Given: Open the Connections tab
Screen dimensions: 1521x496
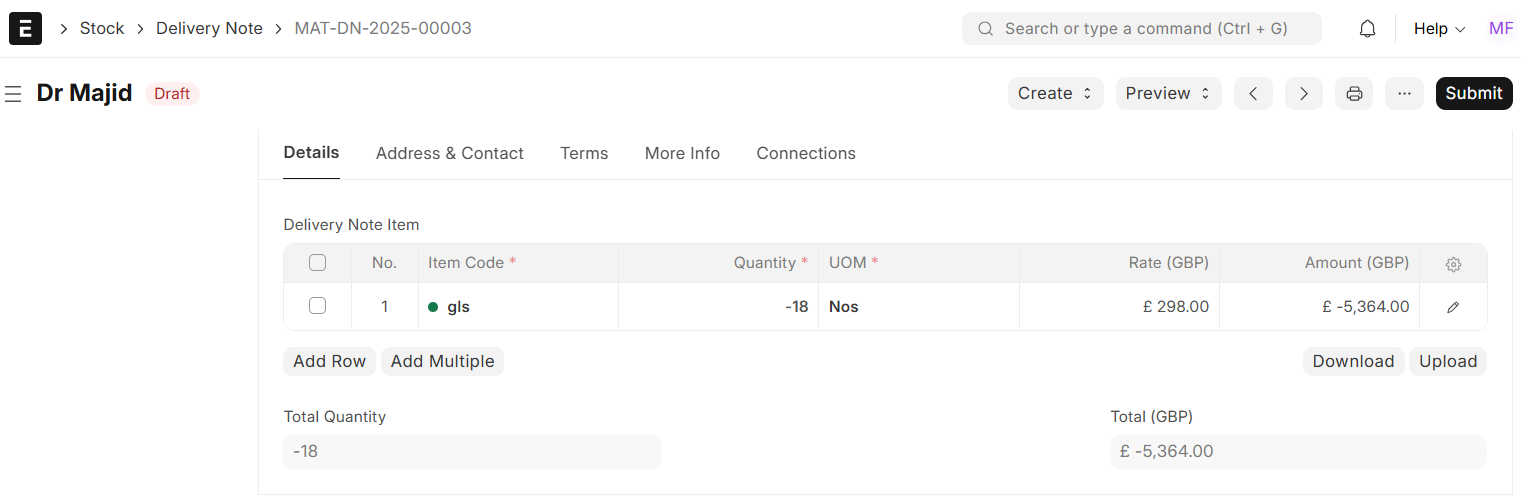Looking at the screenshot, I should 806,153.
